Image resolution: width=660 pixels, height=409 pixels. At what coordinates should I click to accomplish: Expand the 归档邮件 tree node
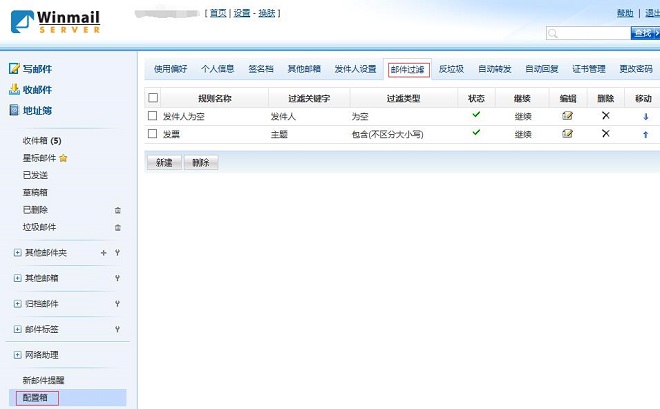click(x=17, y=304)
